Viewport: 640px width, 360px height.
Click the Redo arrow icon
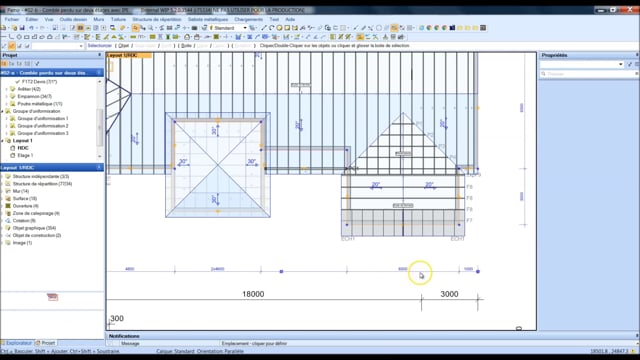tap(42, 28)
